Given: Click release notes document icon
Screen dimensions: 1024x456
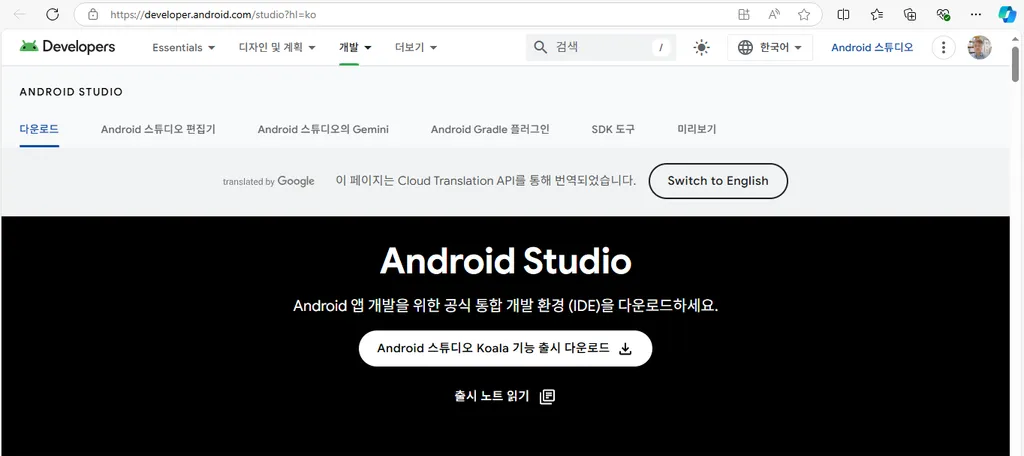Looking at the screenshot, I should pyautogui.click(x=547, y=396).
